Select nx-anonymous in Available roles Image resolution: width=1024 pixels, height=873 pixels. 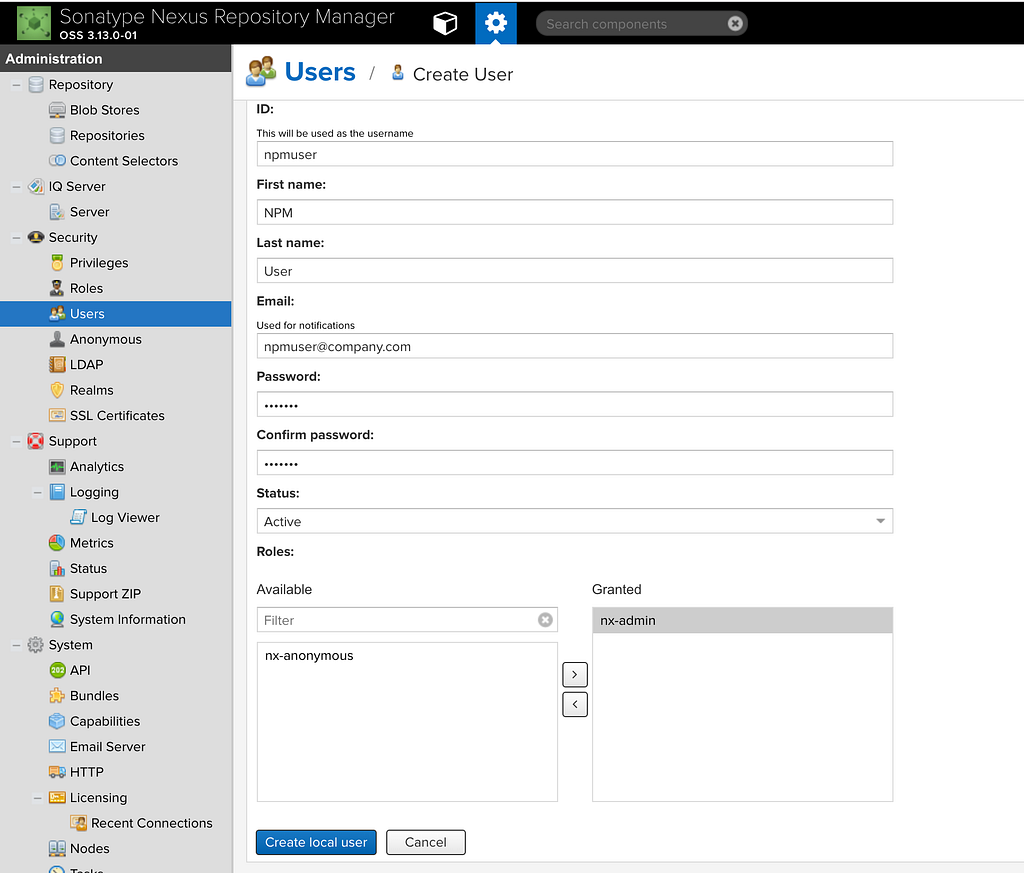click(309, 656)
